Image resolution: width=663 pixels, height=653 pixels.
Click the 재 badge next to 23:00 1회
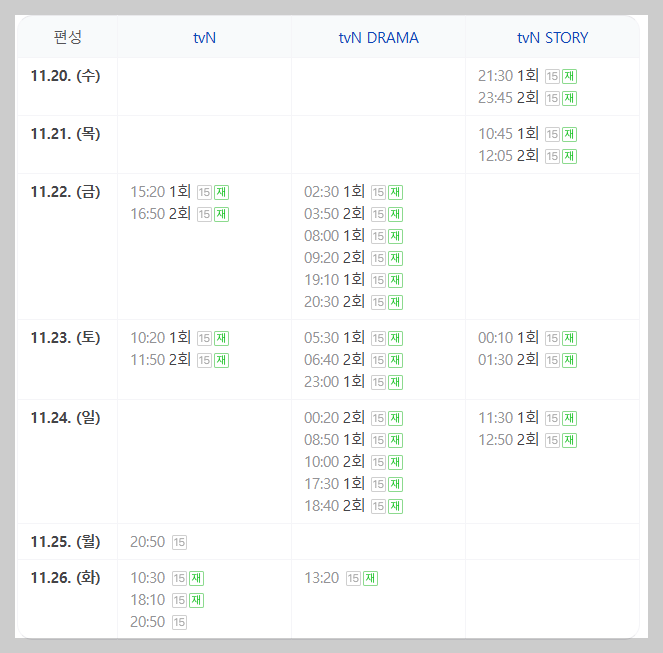(395, 382)
